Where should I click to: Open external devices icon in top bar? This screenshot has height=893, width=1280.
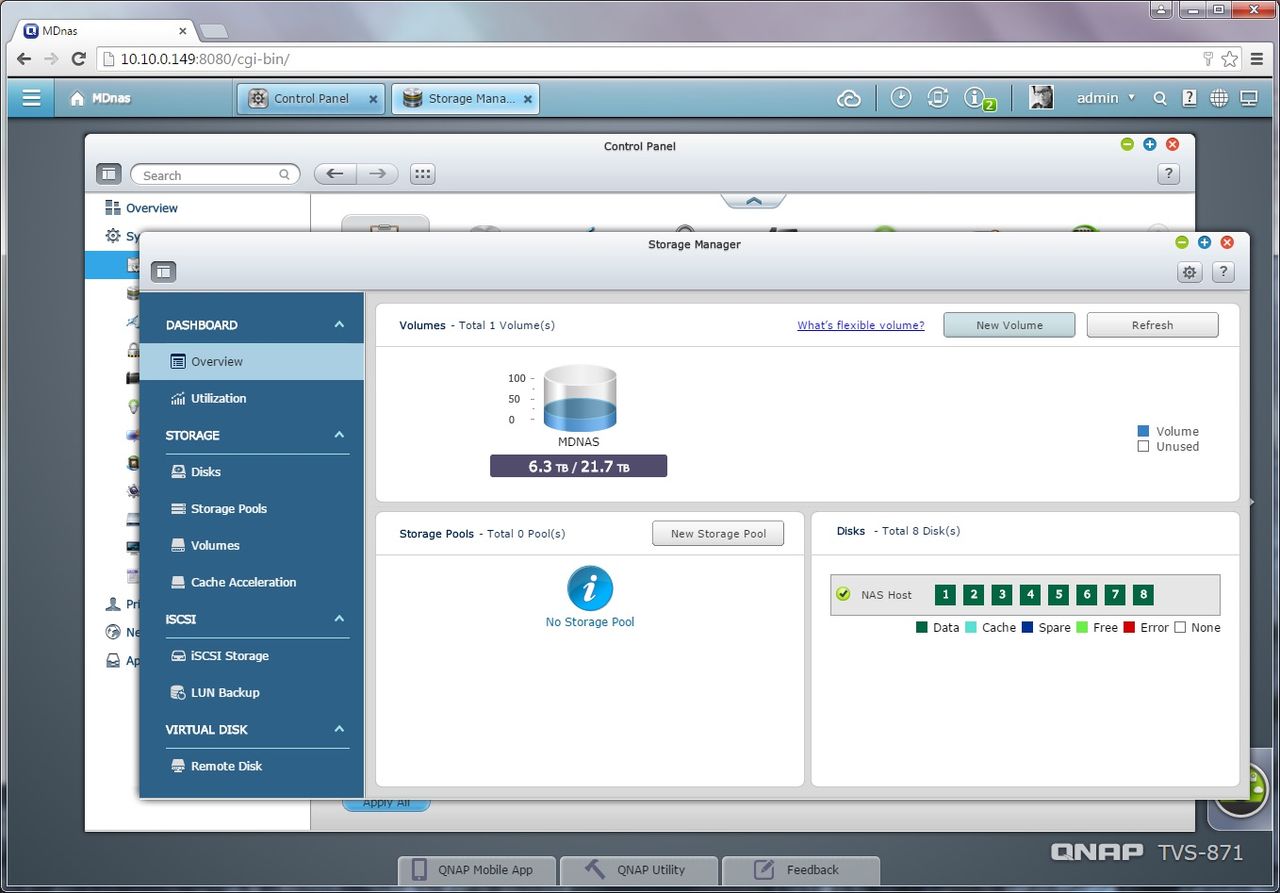pos(937,97)
